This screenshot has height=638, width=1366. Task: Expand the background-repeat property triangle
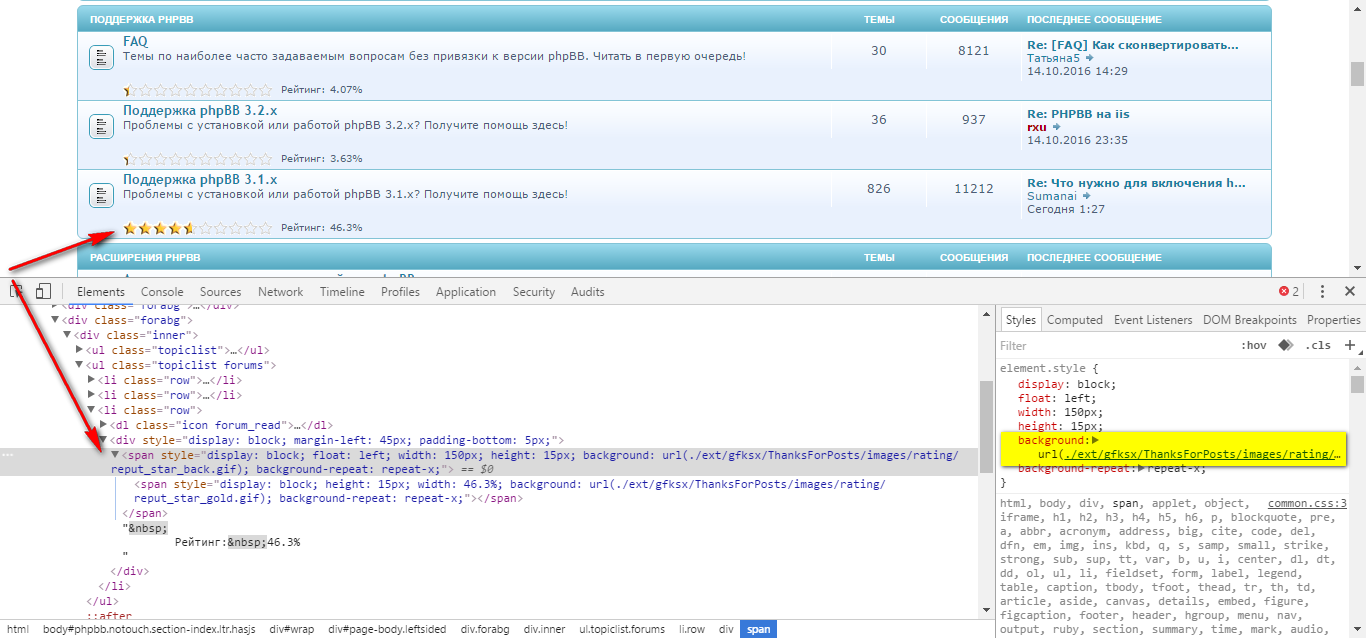(1142, 468)
